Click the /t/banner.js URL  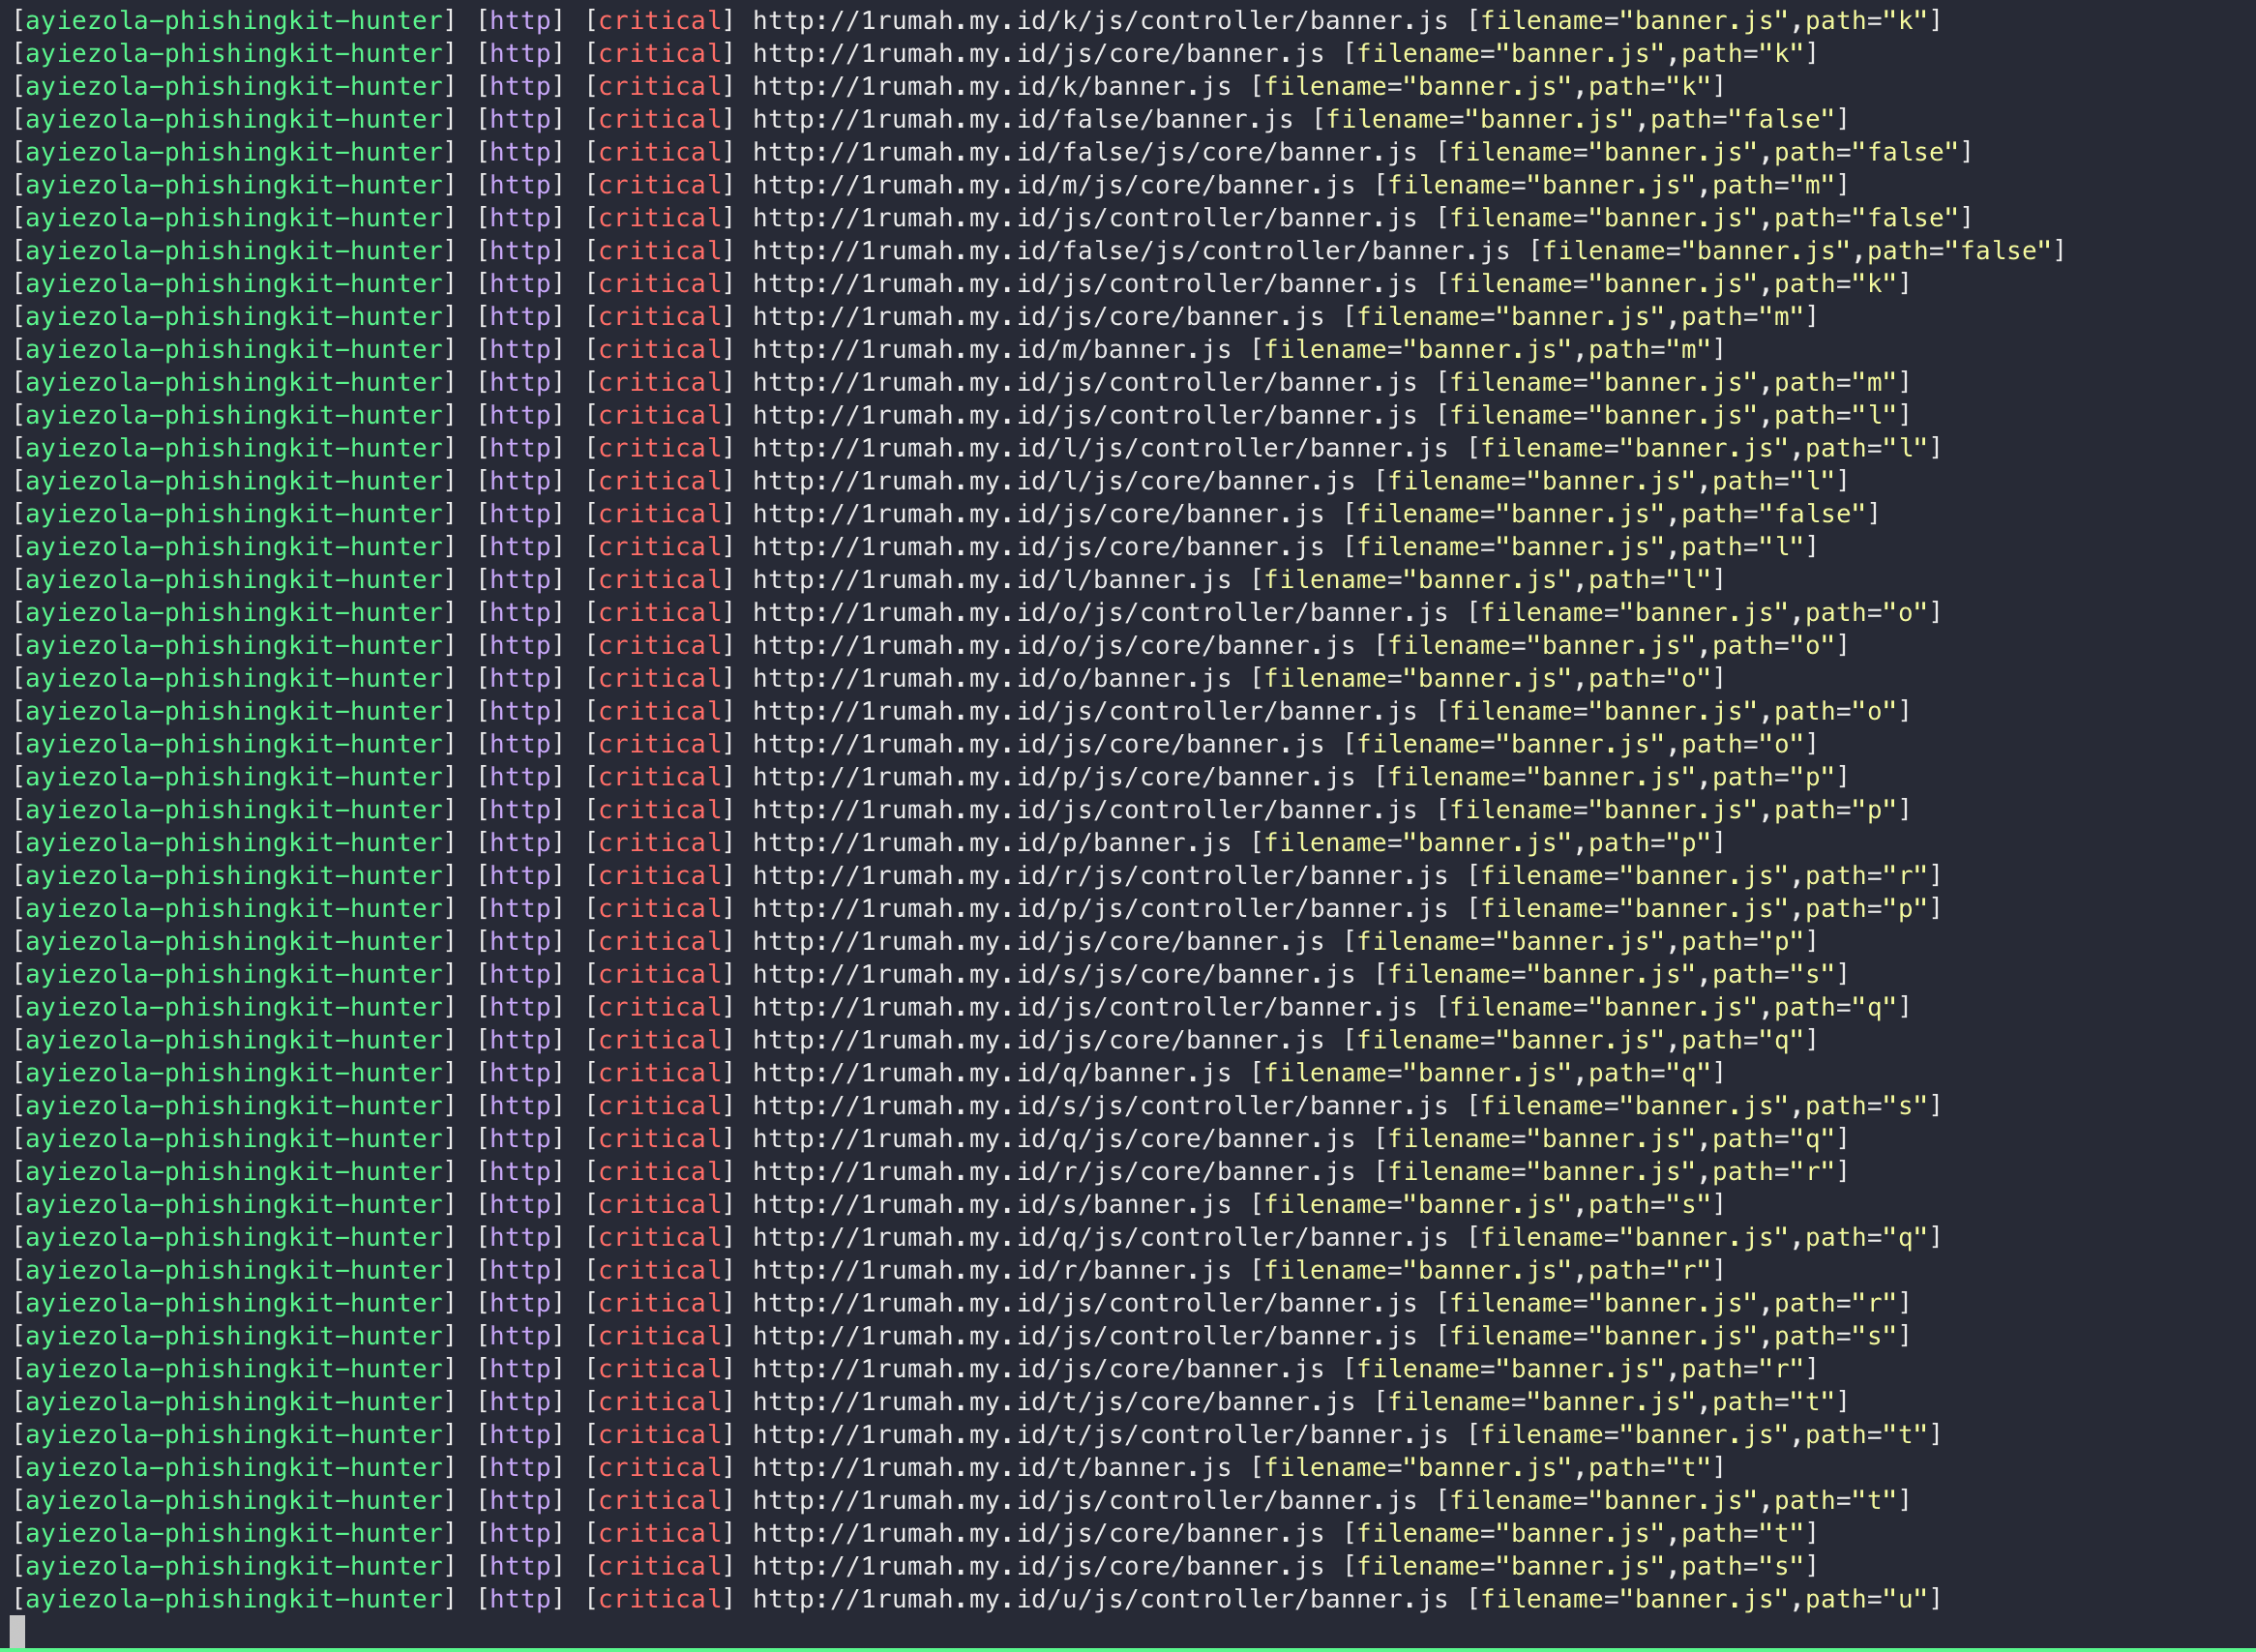[x=991, y=1467]
